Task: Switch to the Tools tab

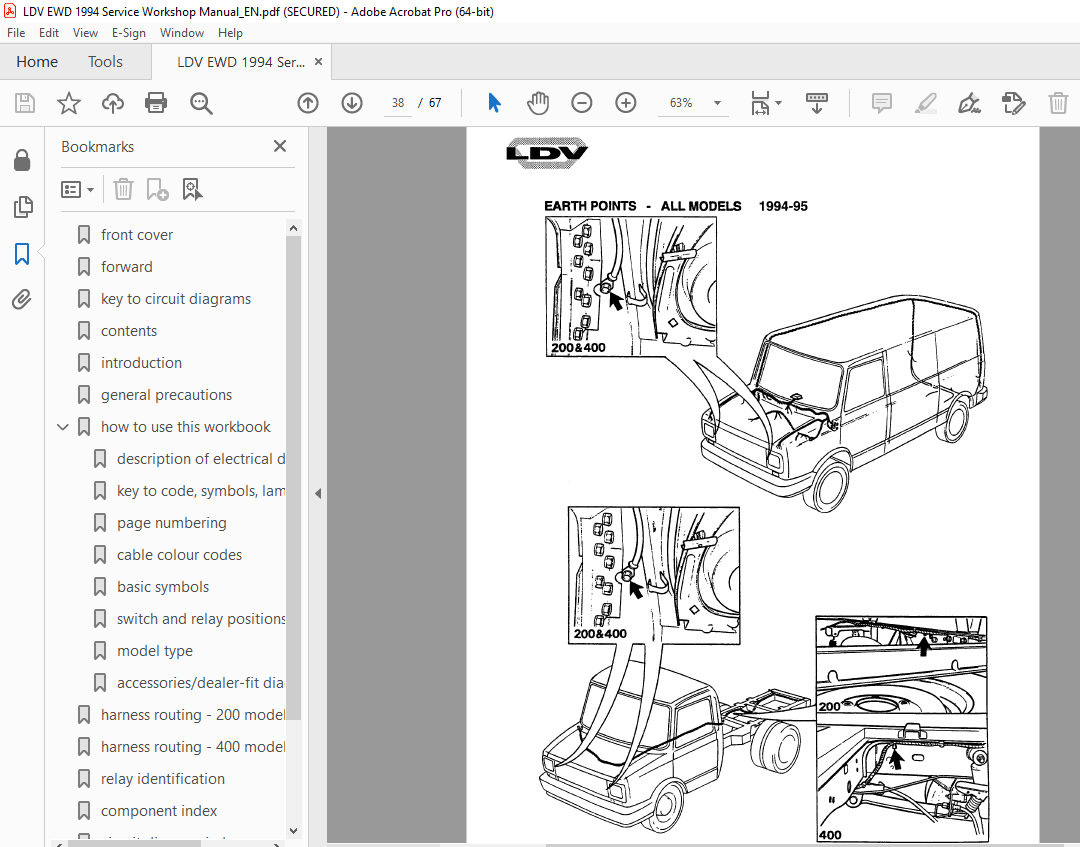Action: [105, 62]
